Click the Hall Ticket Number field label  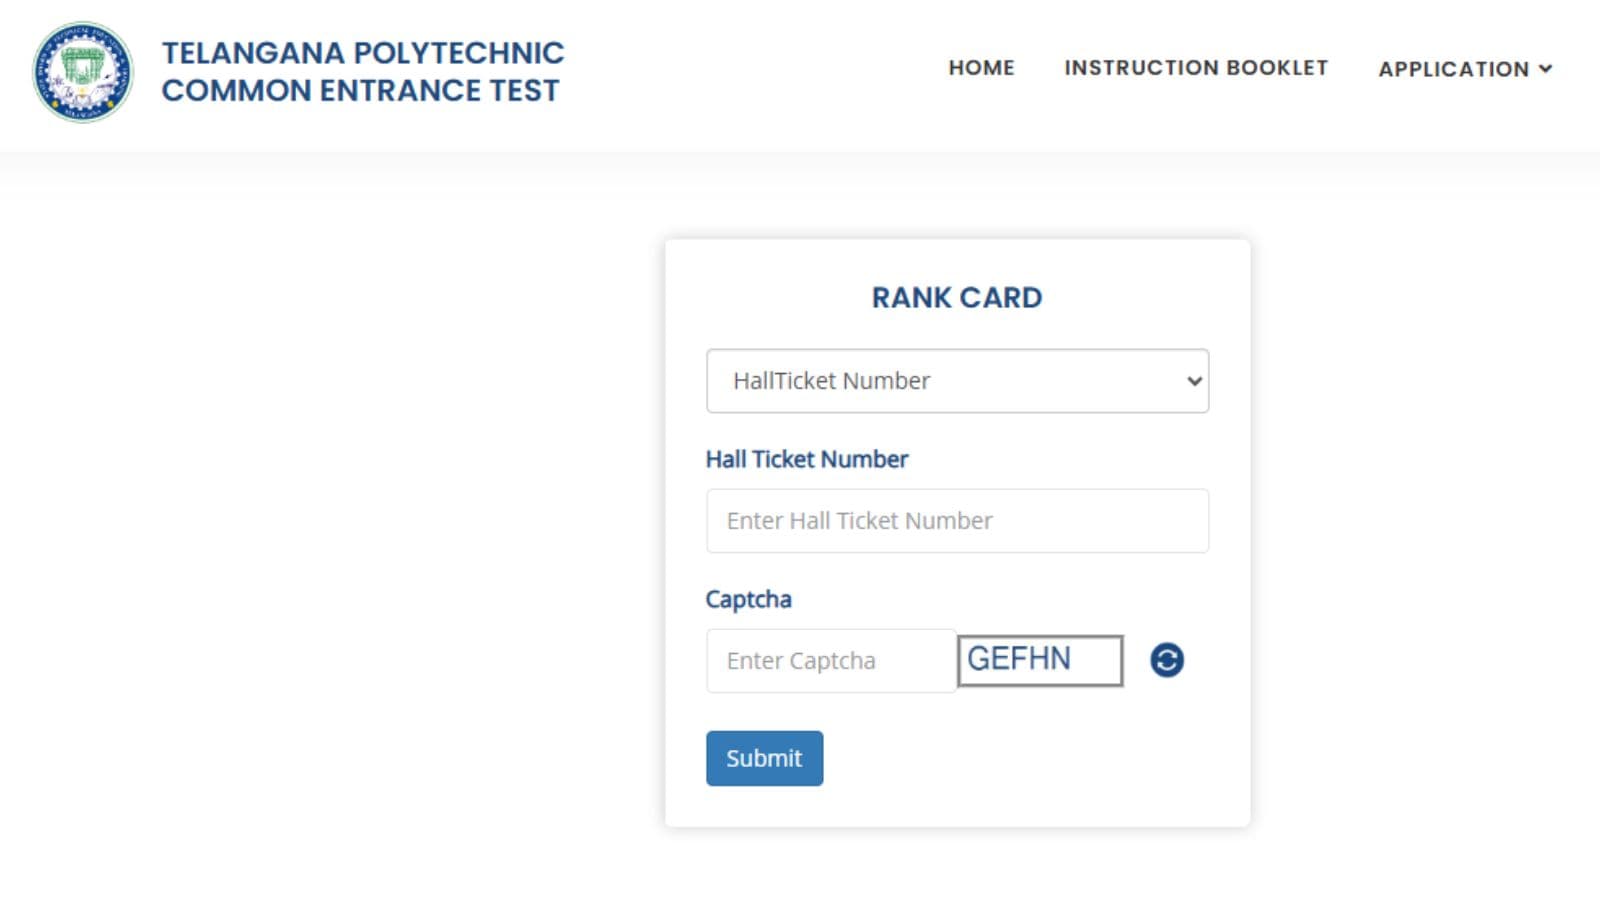click(x=806, y=459)
